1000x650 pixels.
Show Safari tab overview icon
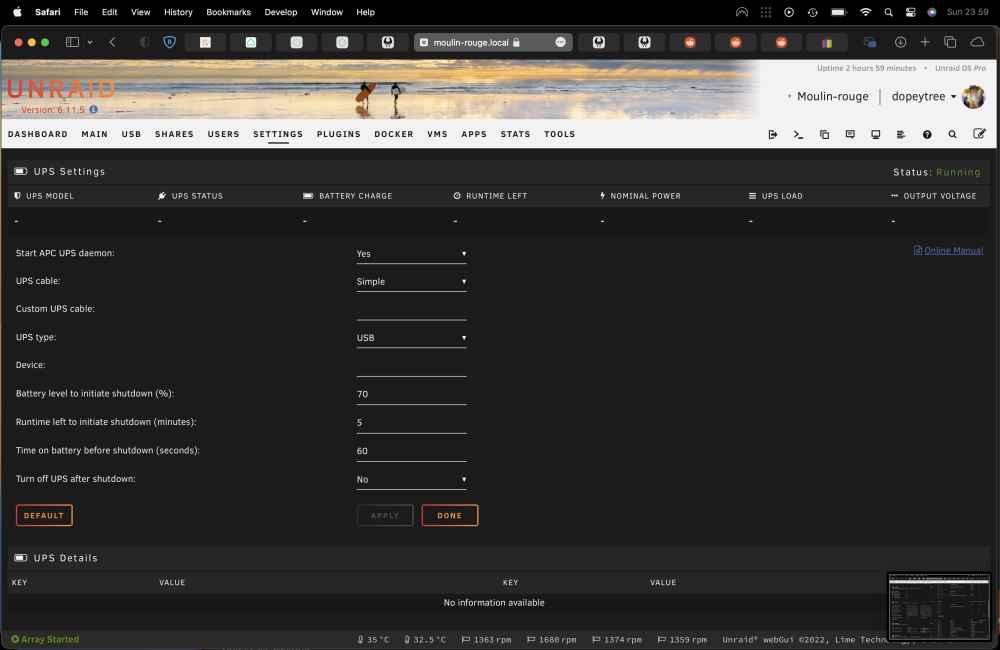(950, 42)
